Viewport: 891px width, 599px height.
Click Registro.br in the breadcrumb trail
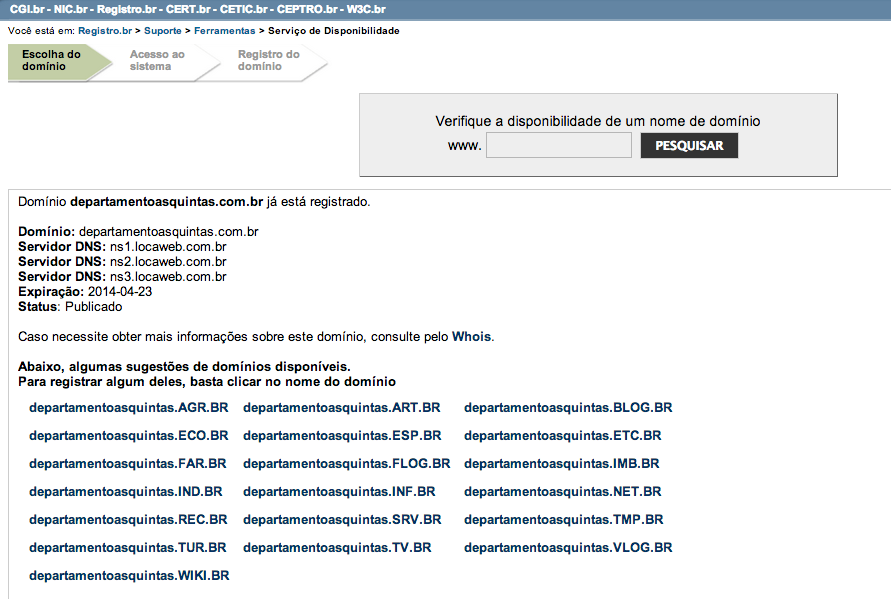coord(105,31)
